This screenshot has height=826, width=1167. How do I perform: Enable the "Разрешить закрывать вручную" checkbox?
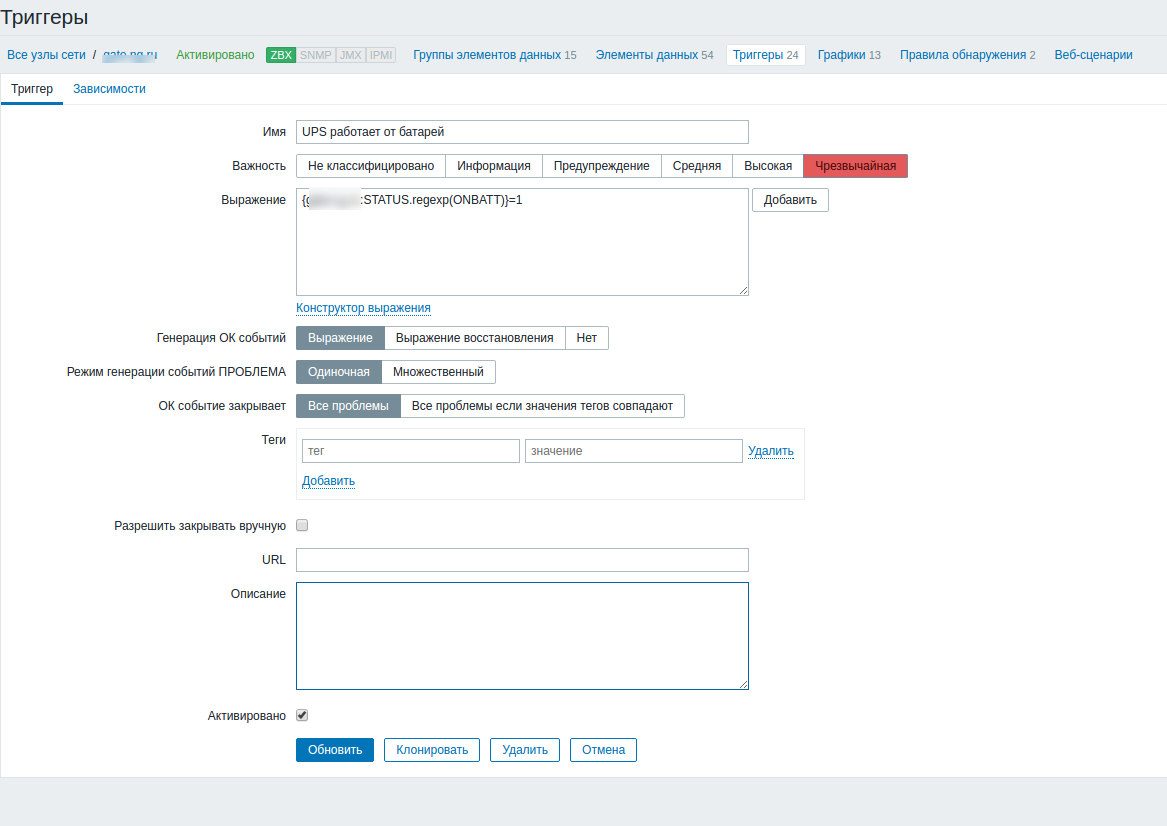click(301, 524)
